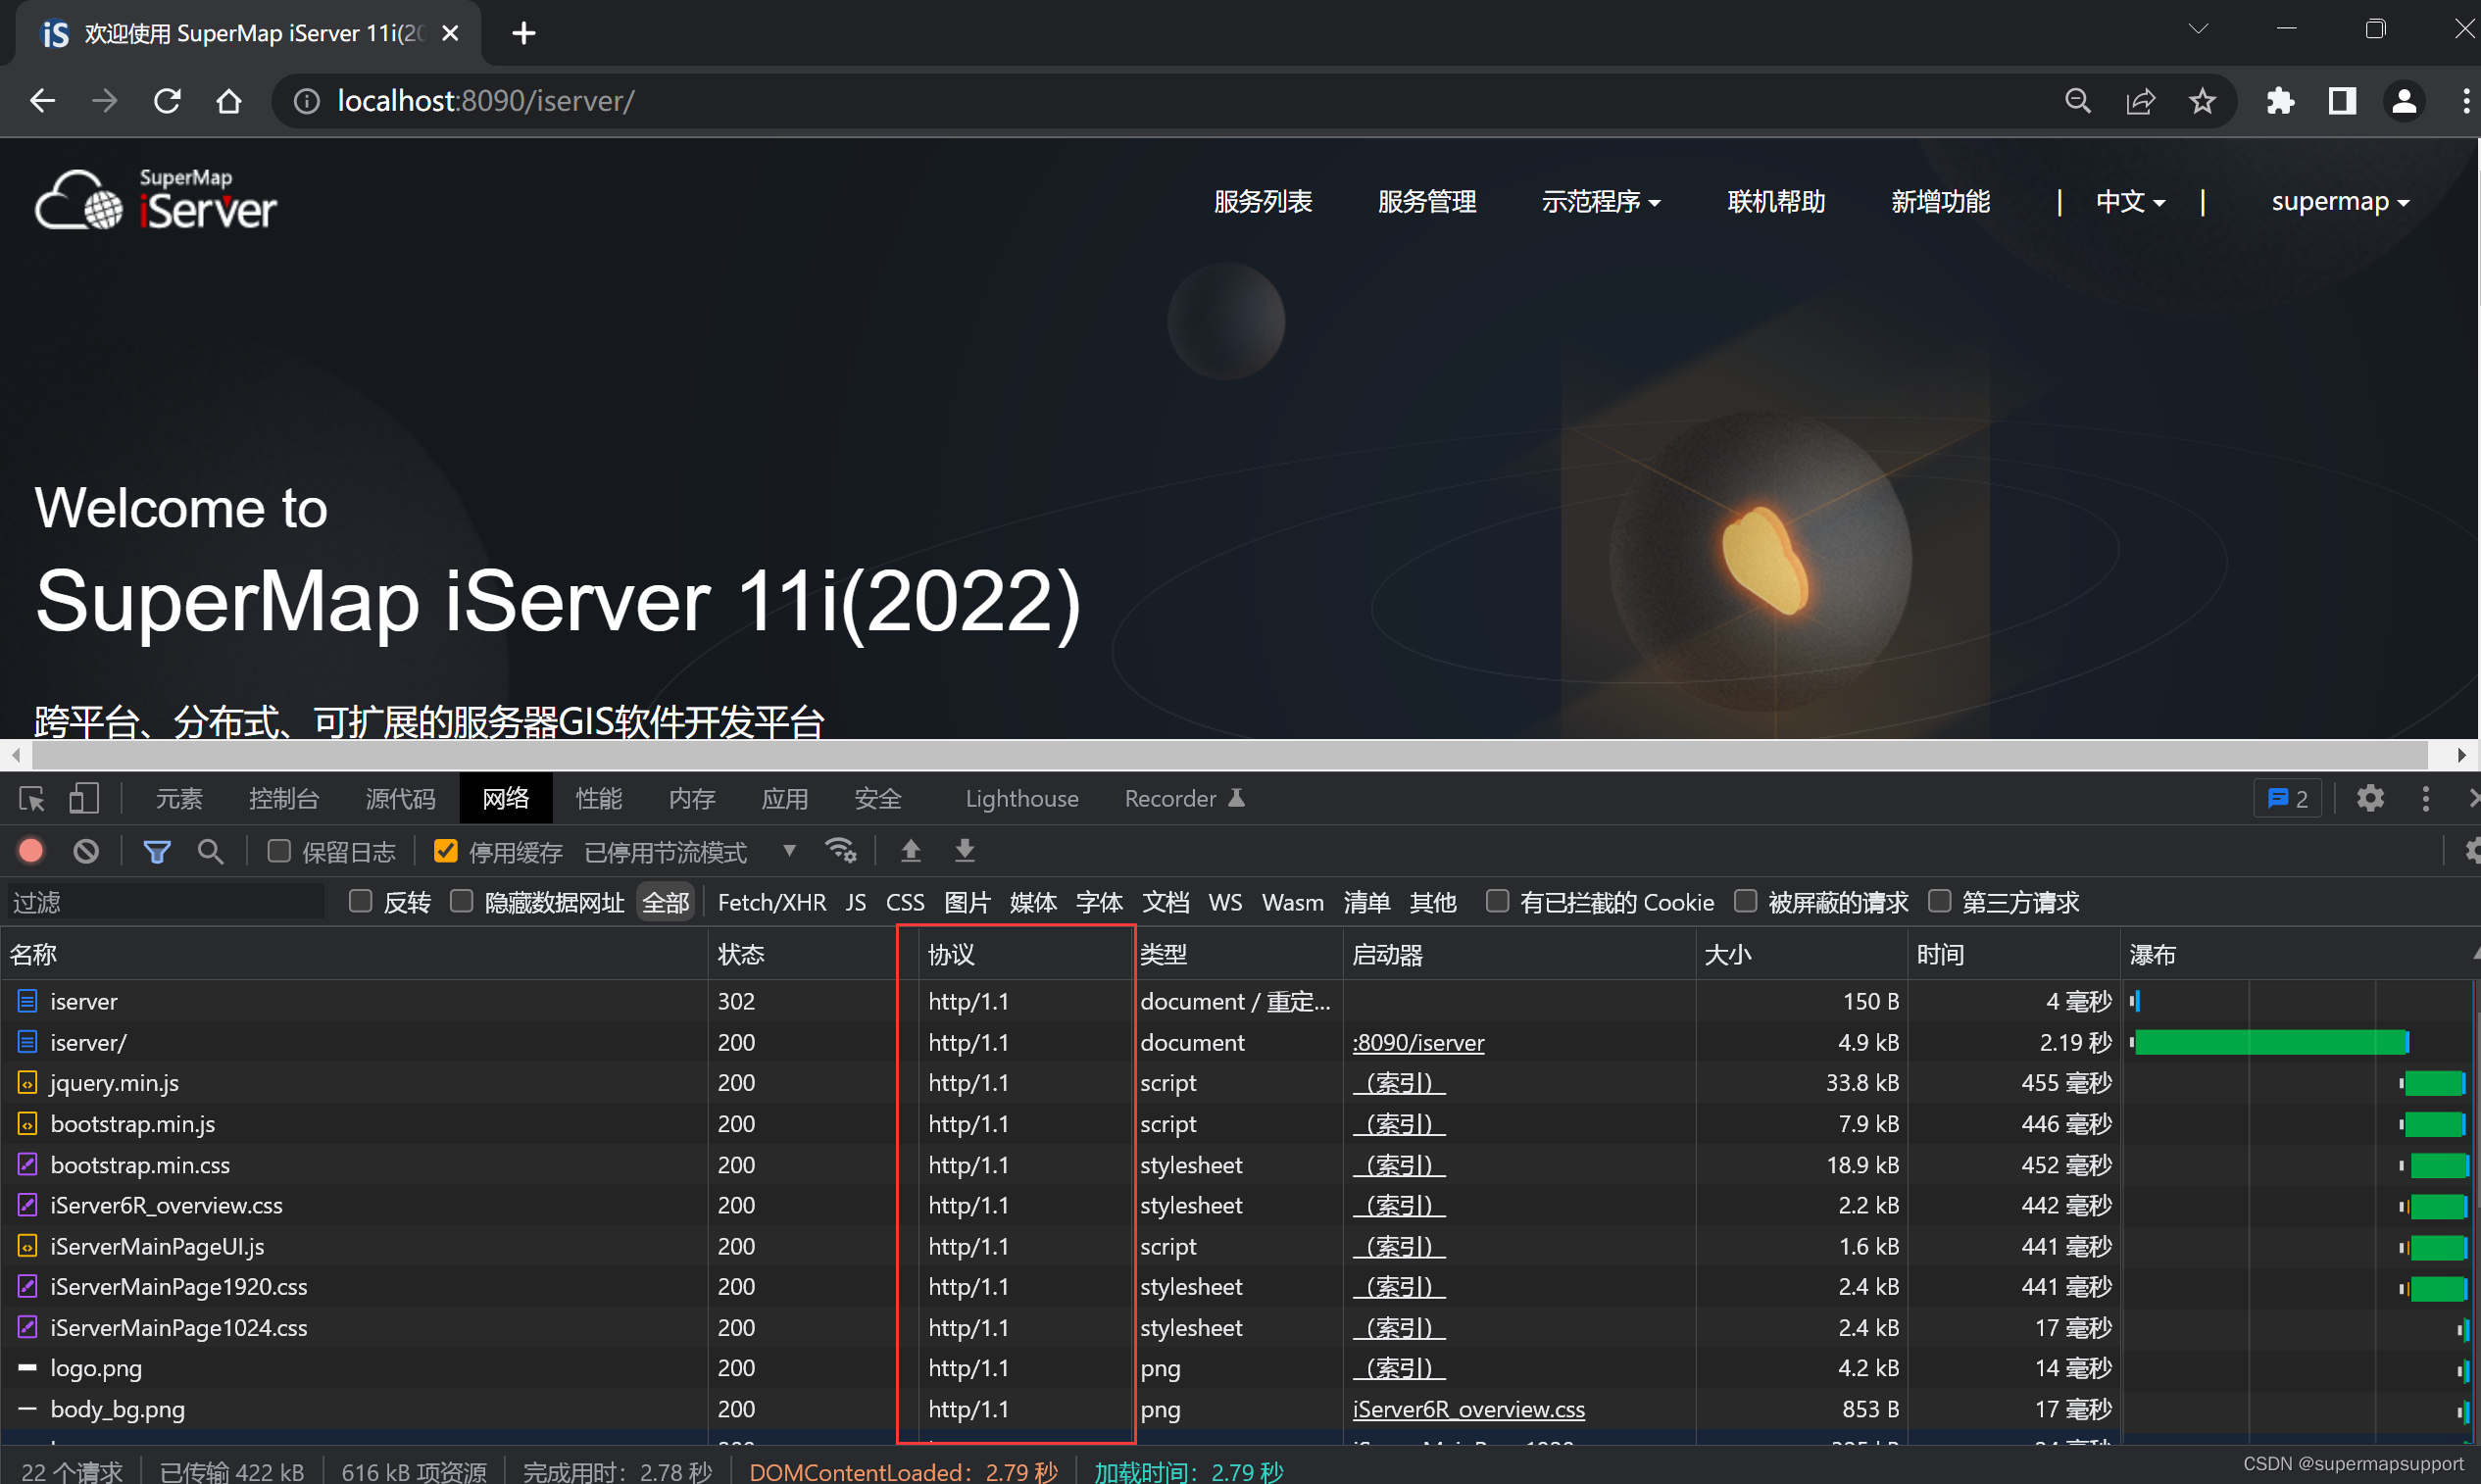Reload the localhost iserver page

pos(167,101)
